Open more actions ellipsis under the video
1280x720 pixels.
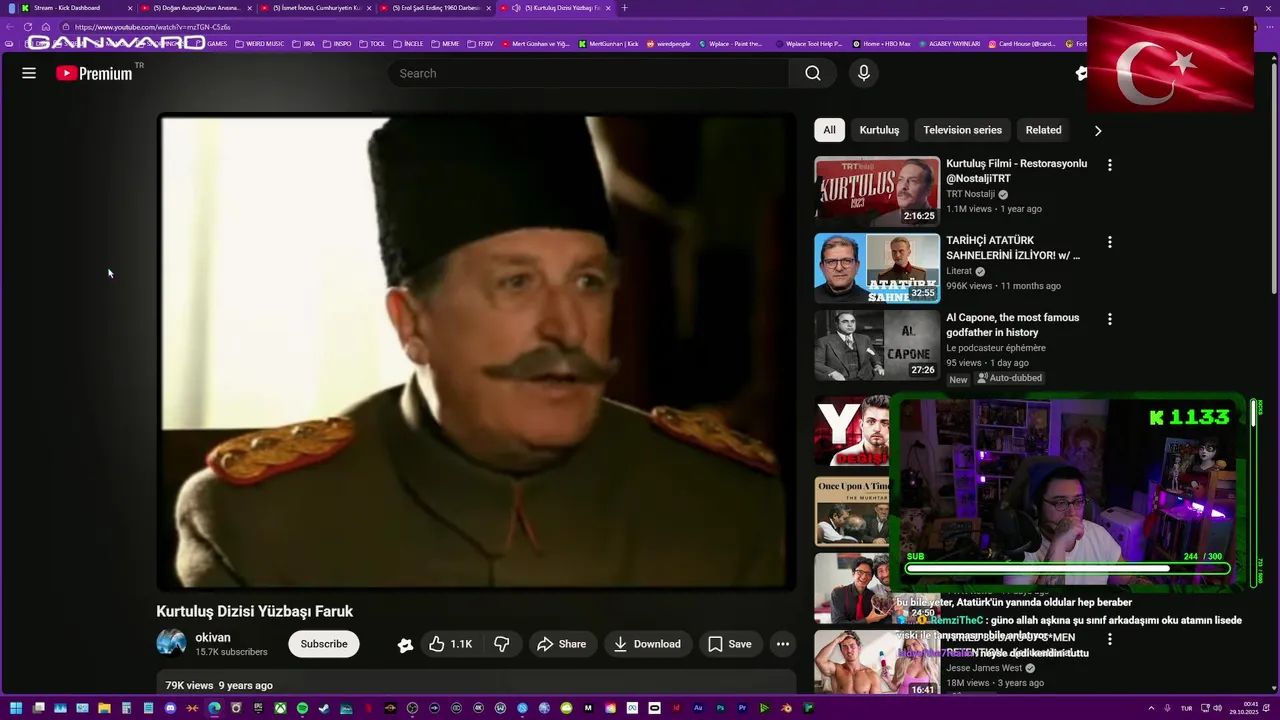point(783,644)
